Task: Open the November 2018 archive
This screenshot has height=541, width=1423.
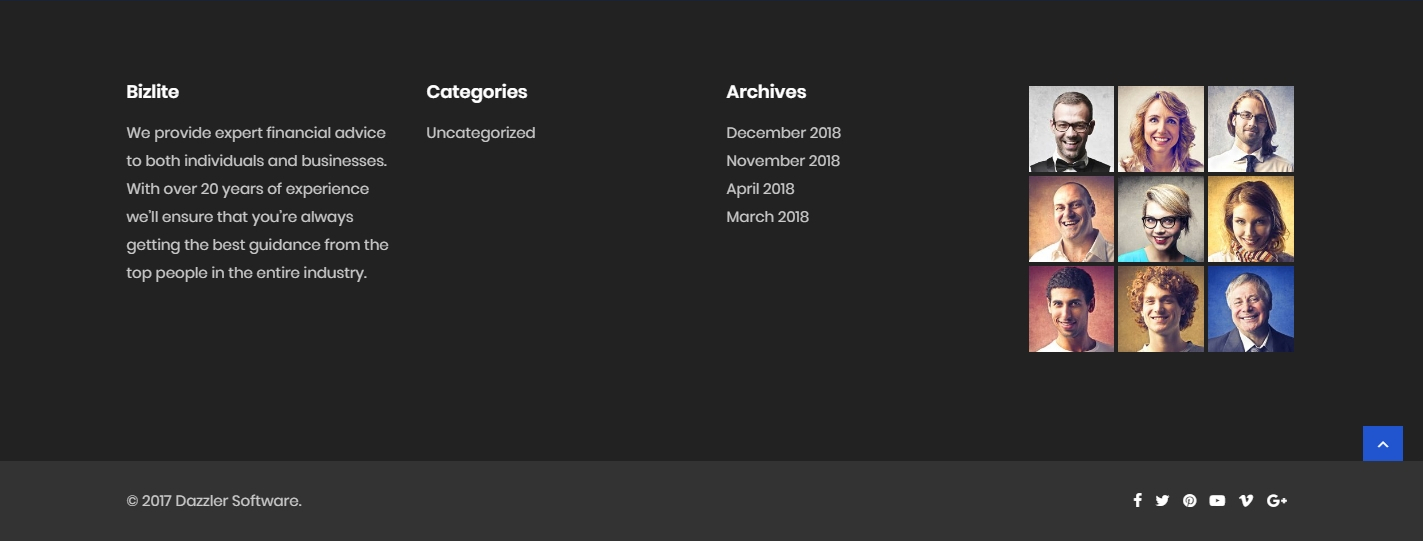Action: coord(783,161)
